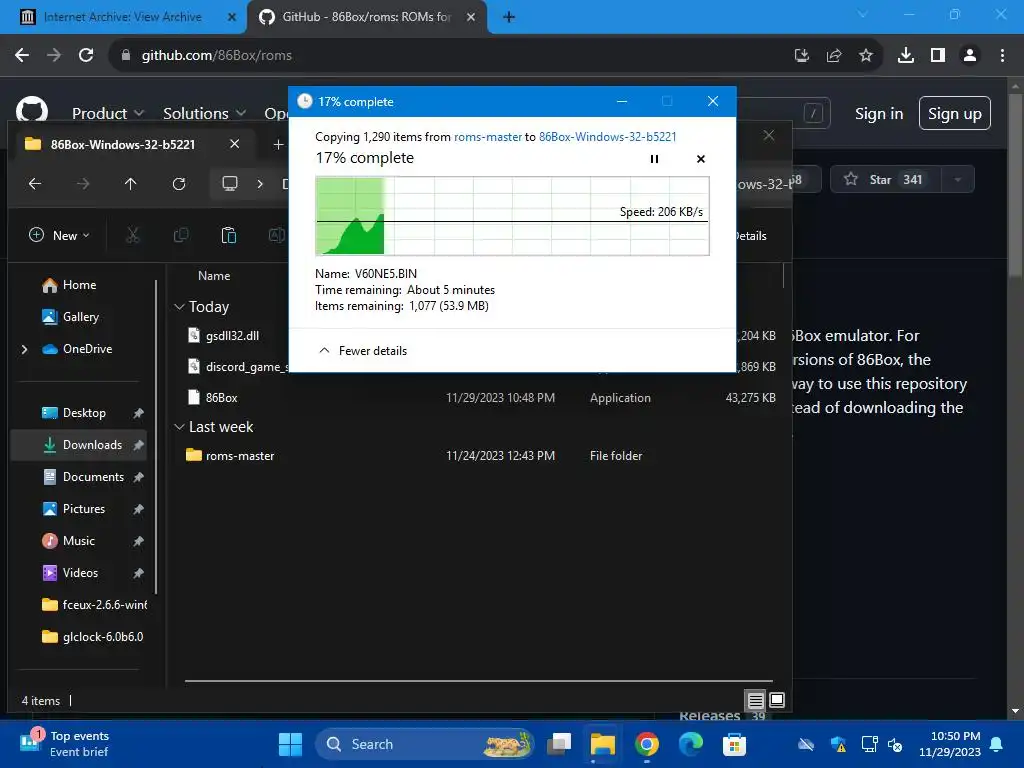Image resolution: width=1024 pixels, height=768 pixels.
Task: Collapse copy dialog with Fewer details
Action: (362, 351)
